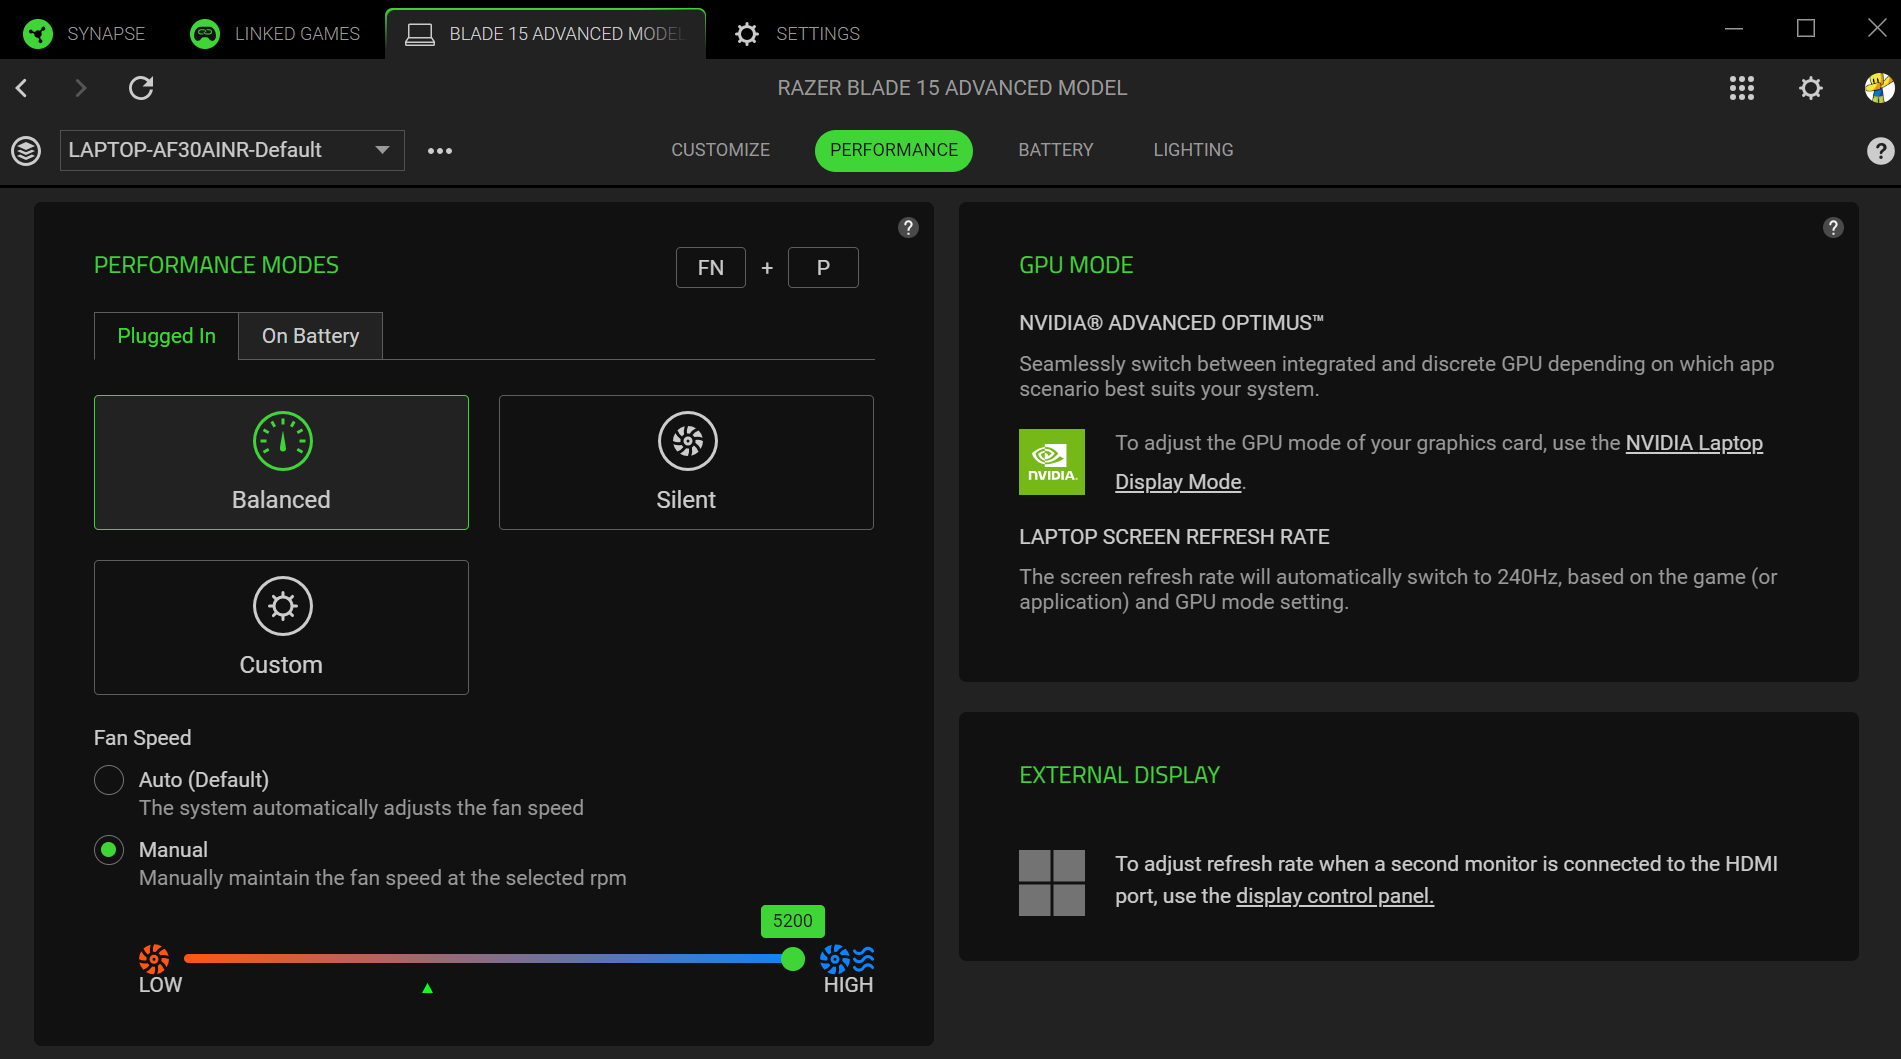1901x1059 pixels.
Task: Open the user profile avatar
Action: pyautogui.click(x=1879, y=88)
